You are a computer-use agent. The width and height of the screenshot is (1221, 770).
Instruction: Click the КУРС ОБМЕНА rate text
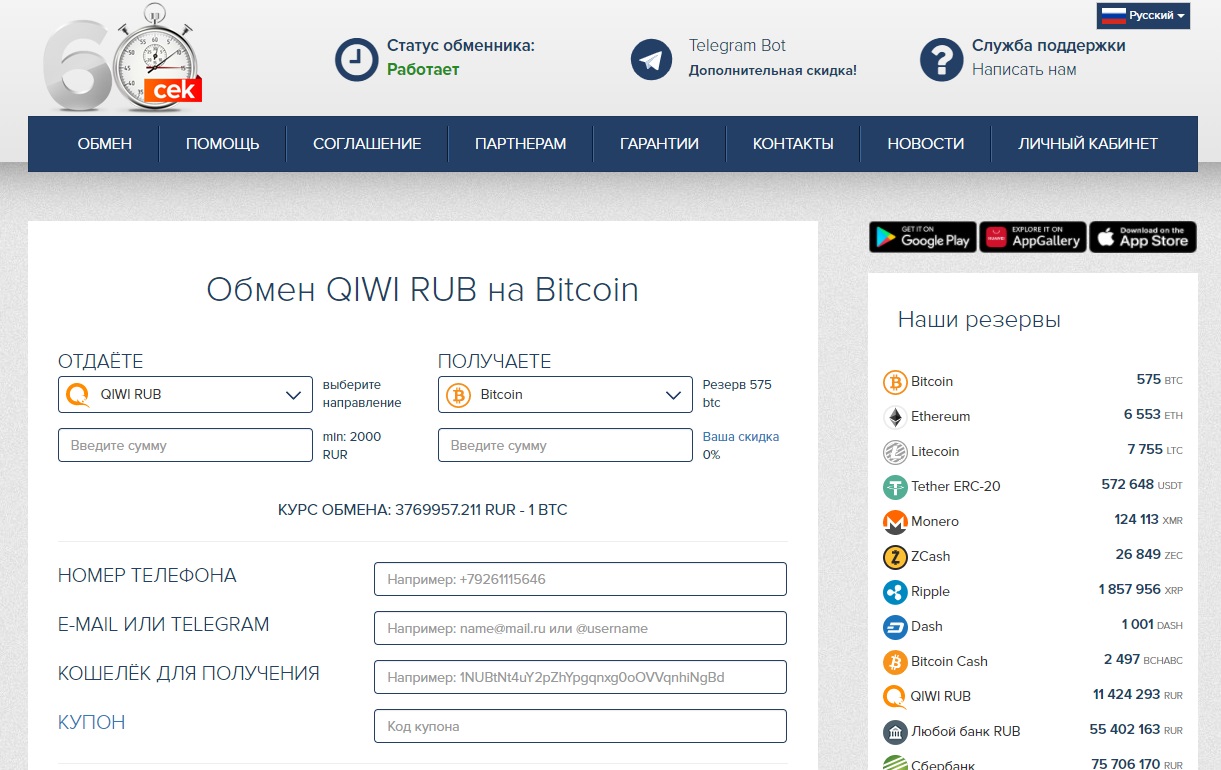(x=422, y=510)
